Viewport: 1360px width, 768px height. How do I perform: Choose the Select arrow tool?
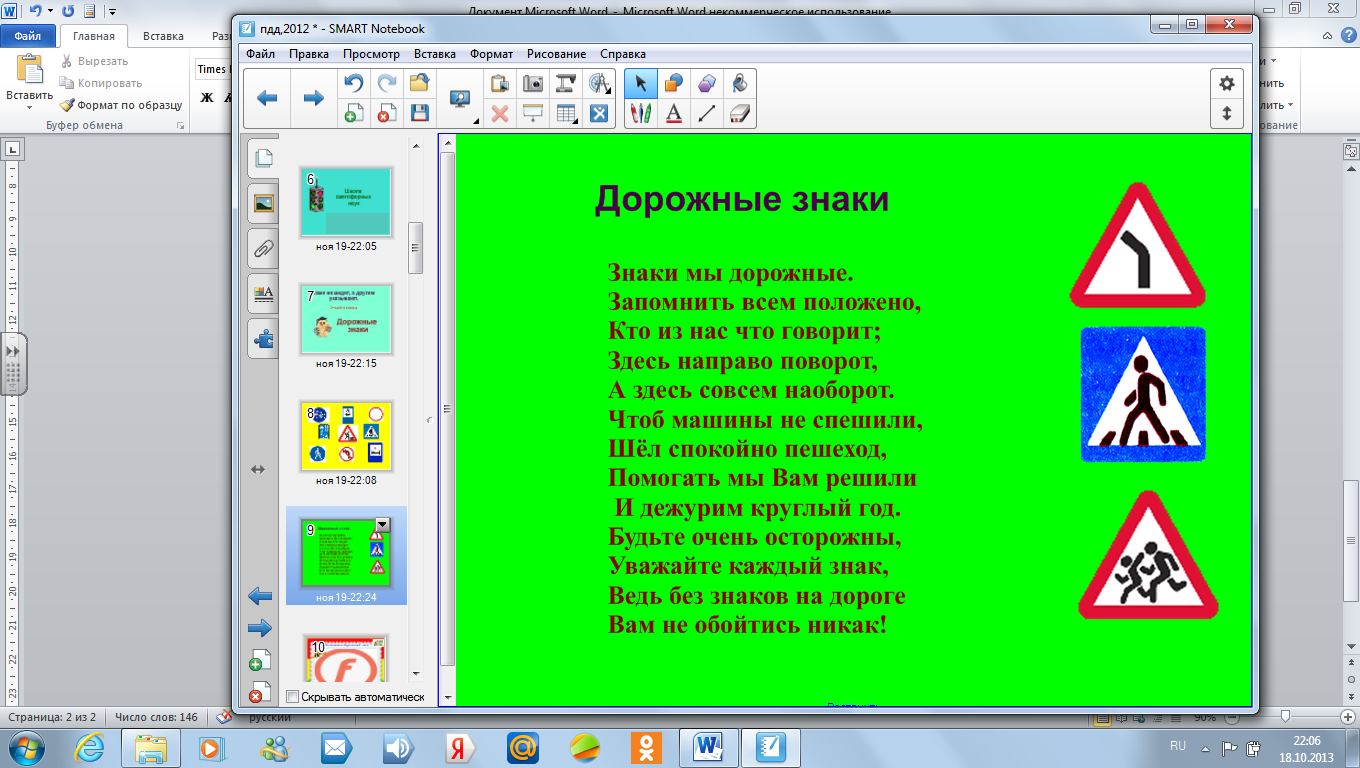tap(641, 83)
